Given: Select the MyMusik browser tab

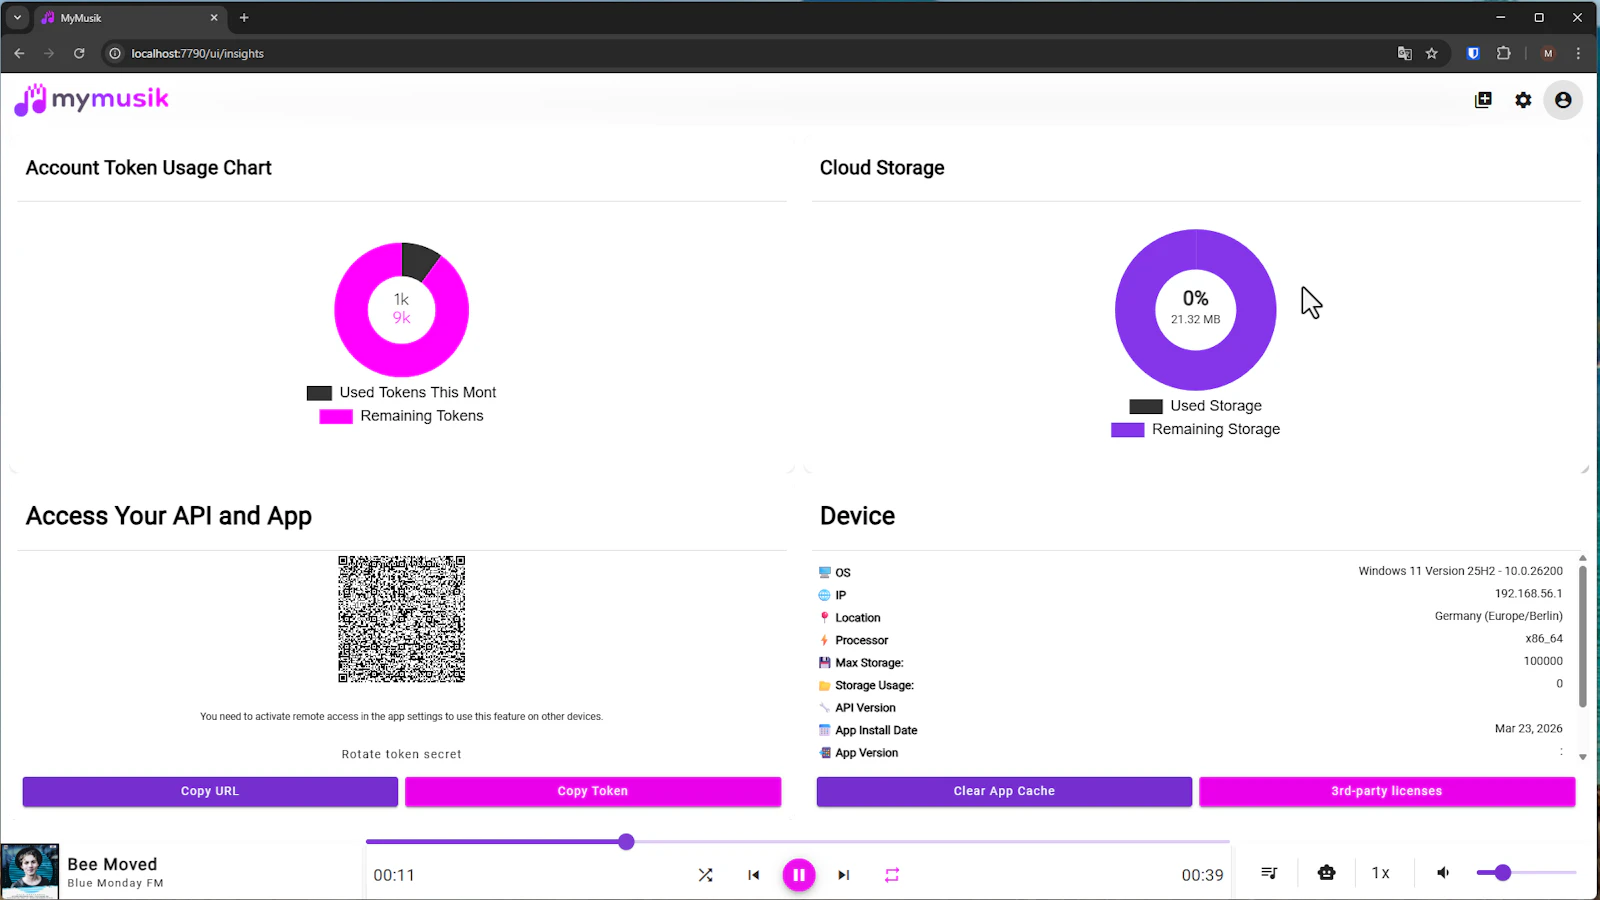Looking at the screenshot, I should 130,18.
